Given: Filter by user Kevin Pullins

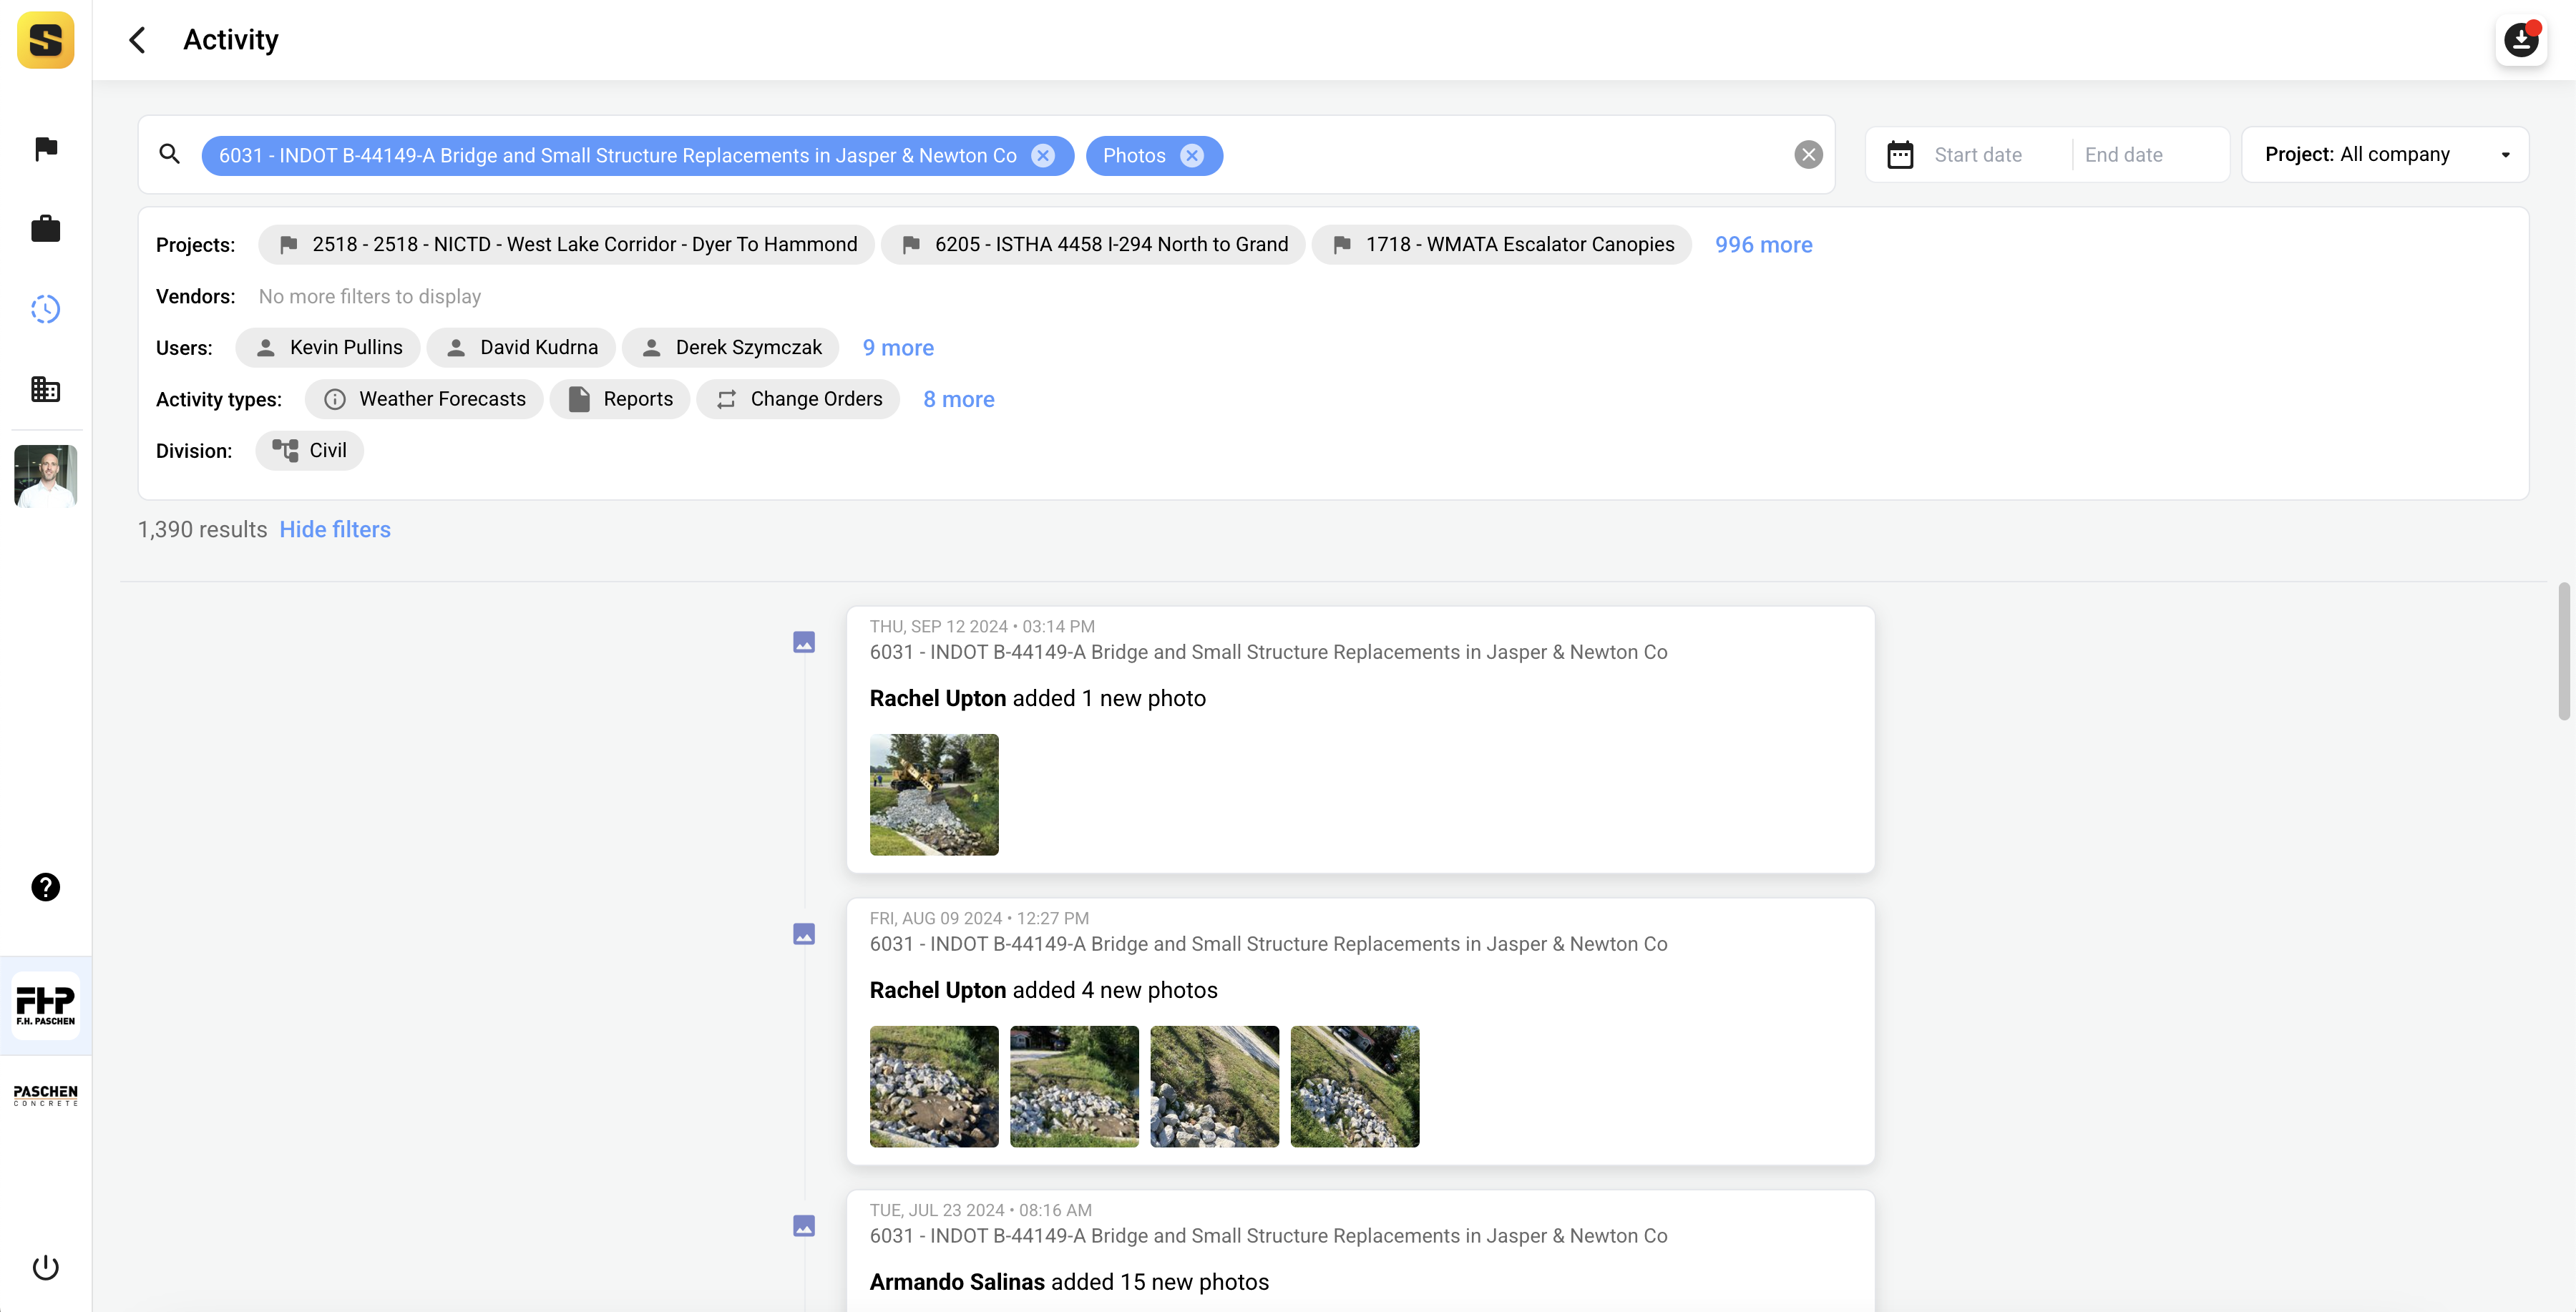Looking at the screenshot, I should [328, 347].
